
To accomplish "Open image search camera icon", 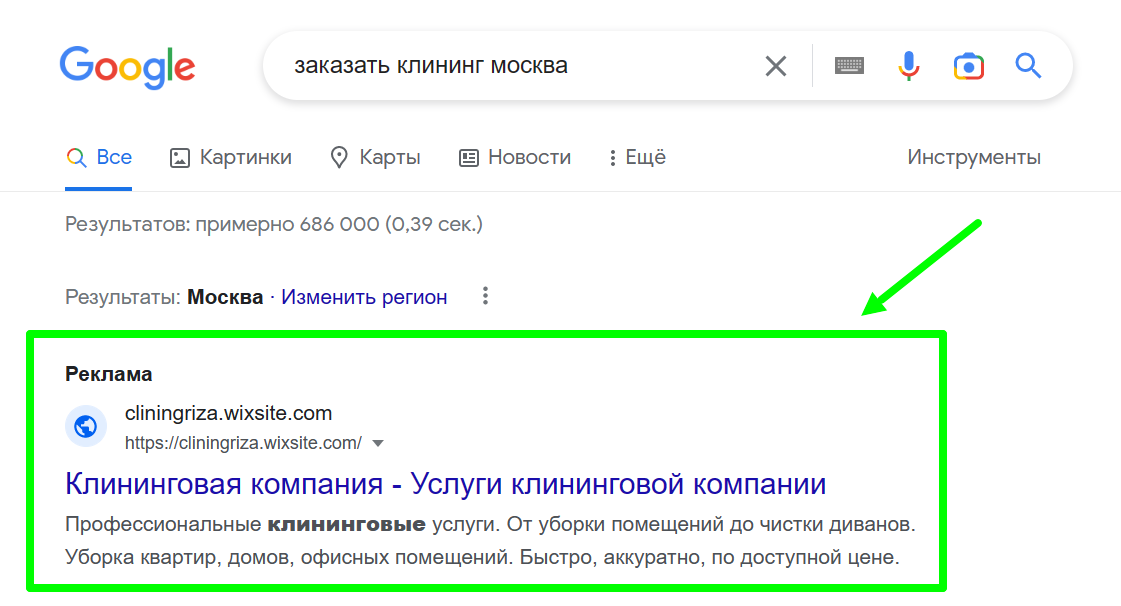I will [x=969, y=66].
